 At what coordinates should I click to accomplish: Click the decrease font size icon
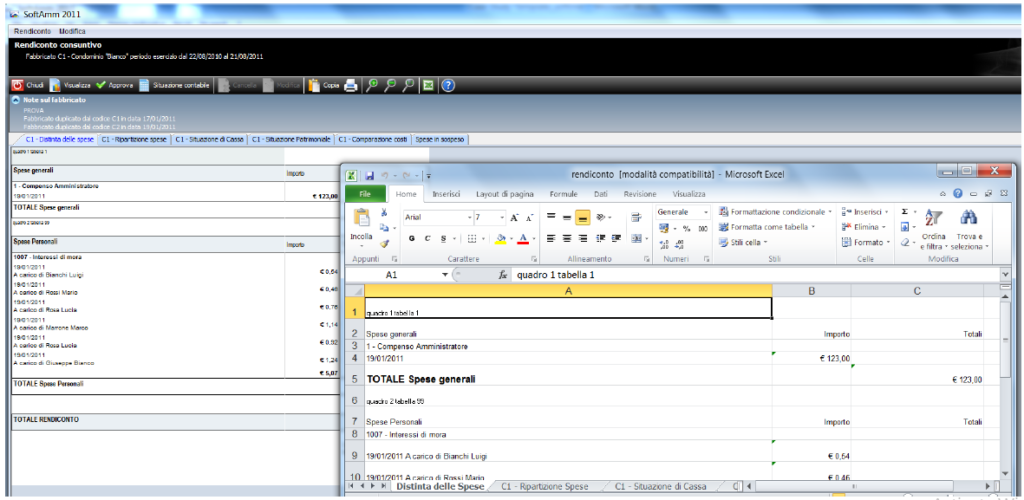click(532, 217)
